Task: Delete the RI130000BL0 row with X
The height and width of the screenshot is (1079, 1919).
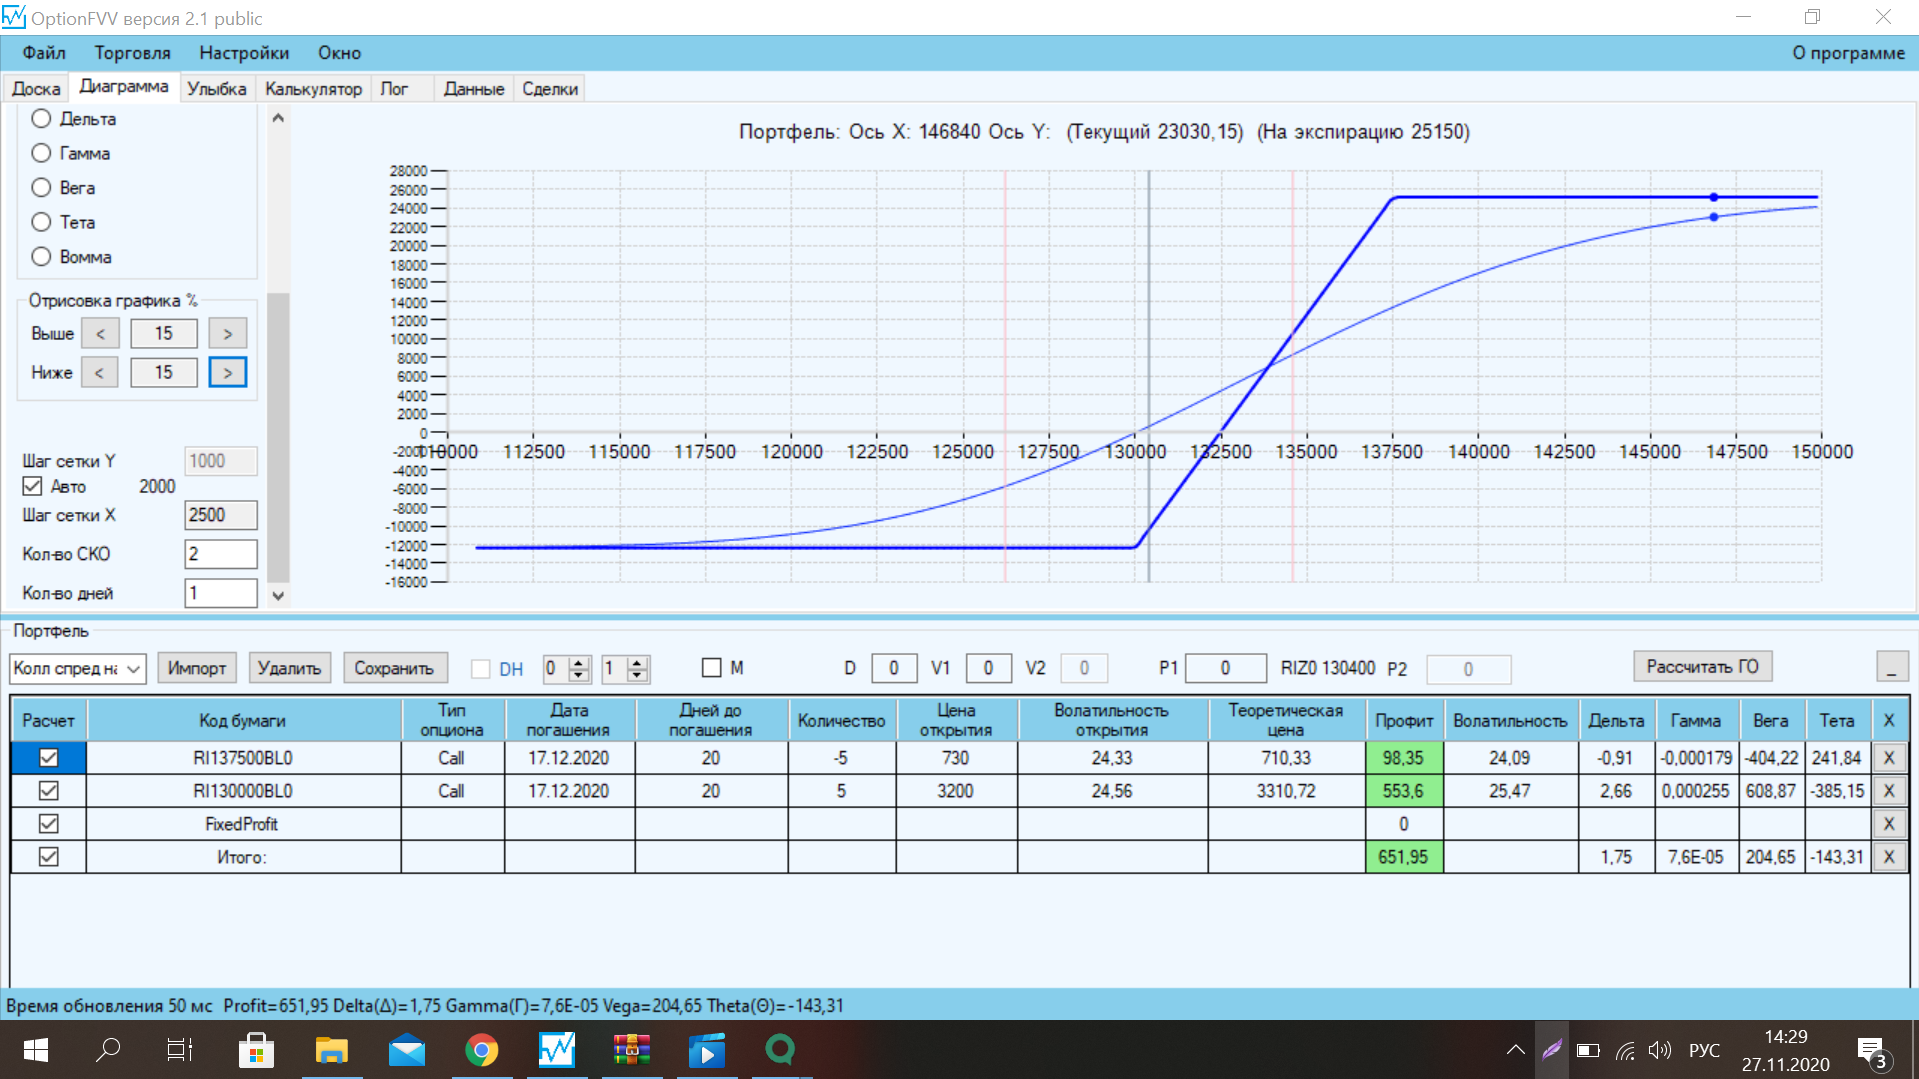Action: coord(1889,791)
